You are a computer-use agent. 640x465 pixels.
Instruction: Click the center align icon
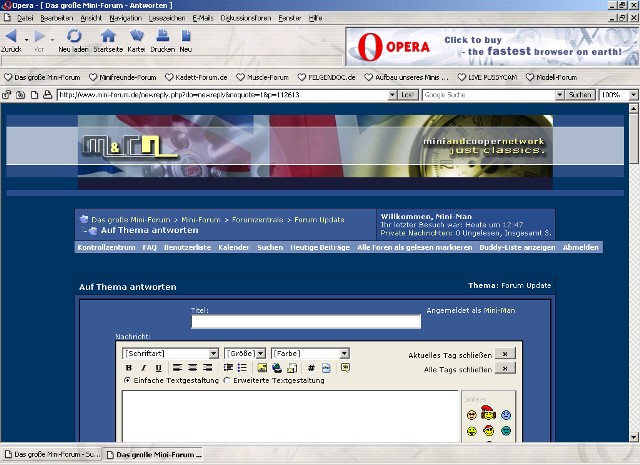191,368
